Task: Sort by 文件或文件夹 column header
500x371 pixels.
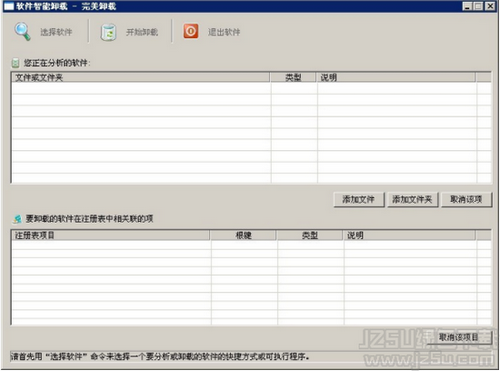Action: (x=141, y=78)
